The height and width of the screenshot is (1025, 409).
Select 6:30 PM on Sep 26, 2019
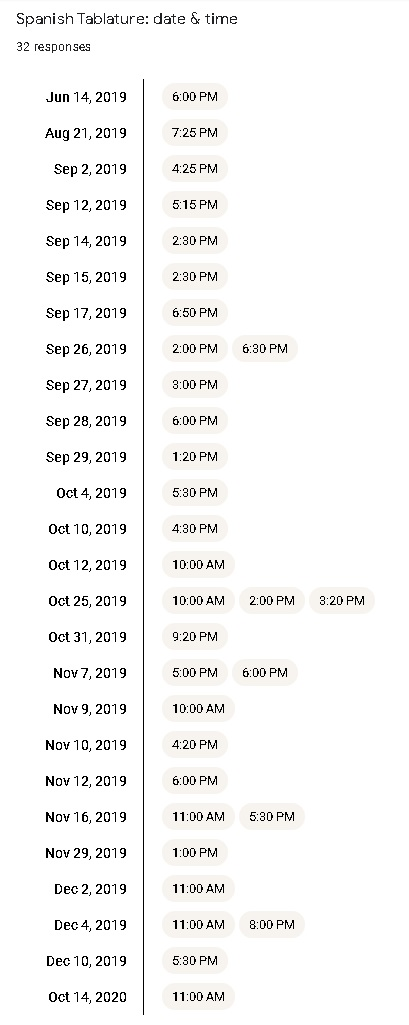tap(265, 348)
